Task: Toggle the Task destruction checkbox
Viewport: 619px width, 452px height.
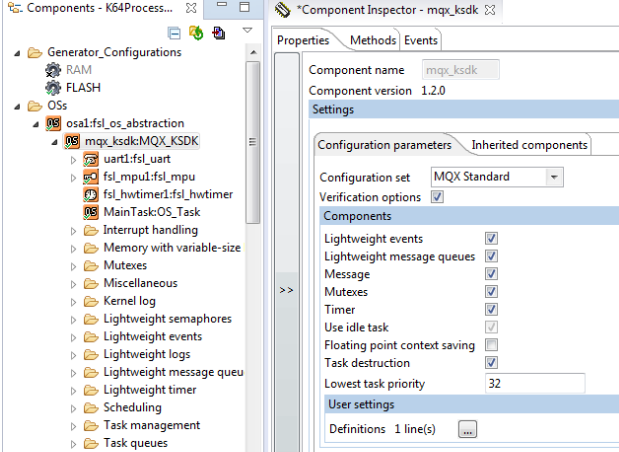Action: click(x=491, y=364)
